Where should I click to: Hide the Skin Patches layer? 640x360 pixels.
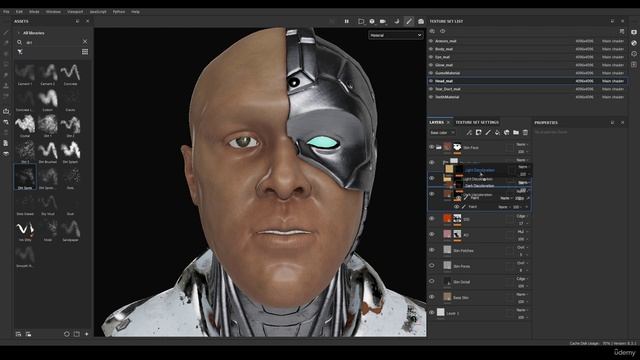pos(431,250)
